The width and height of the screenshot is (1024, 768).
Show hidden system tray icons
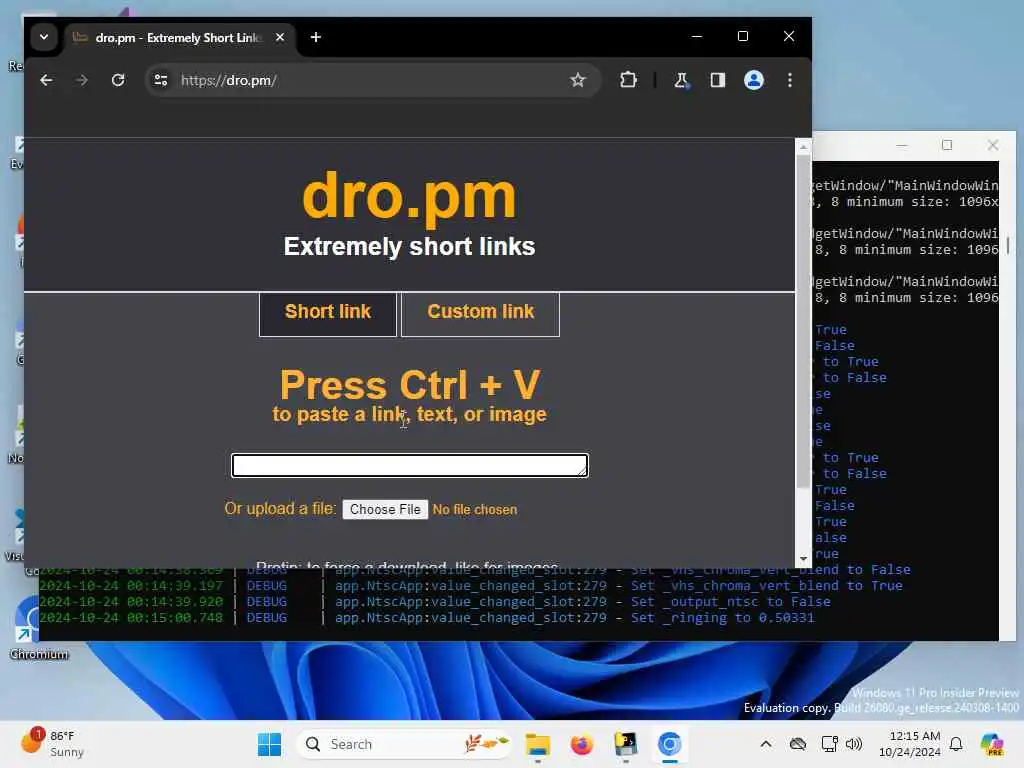click(x=766, y=744)
